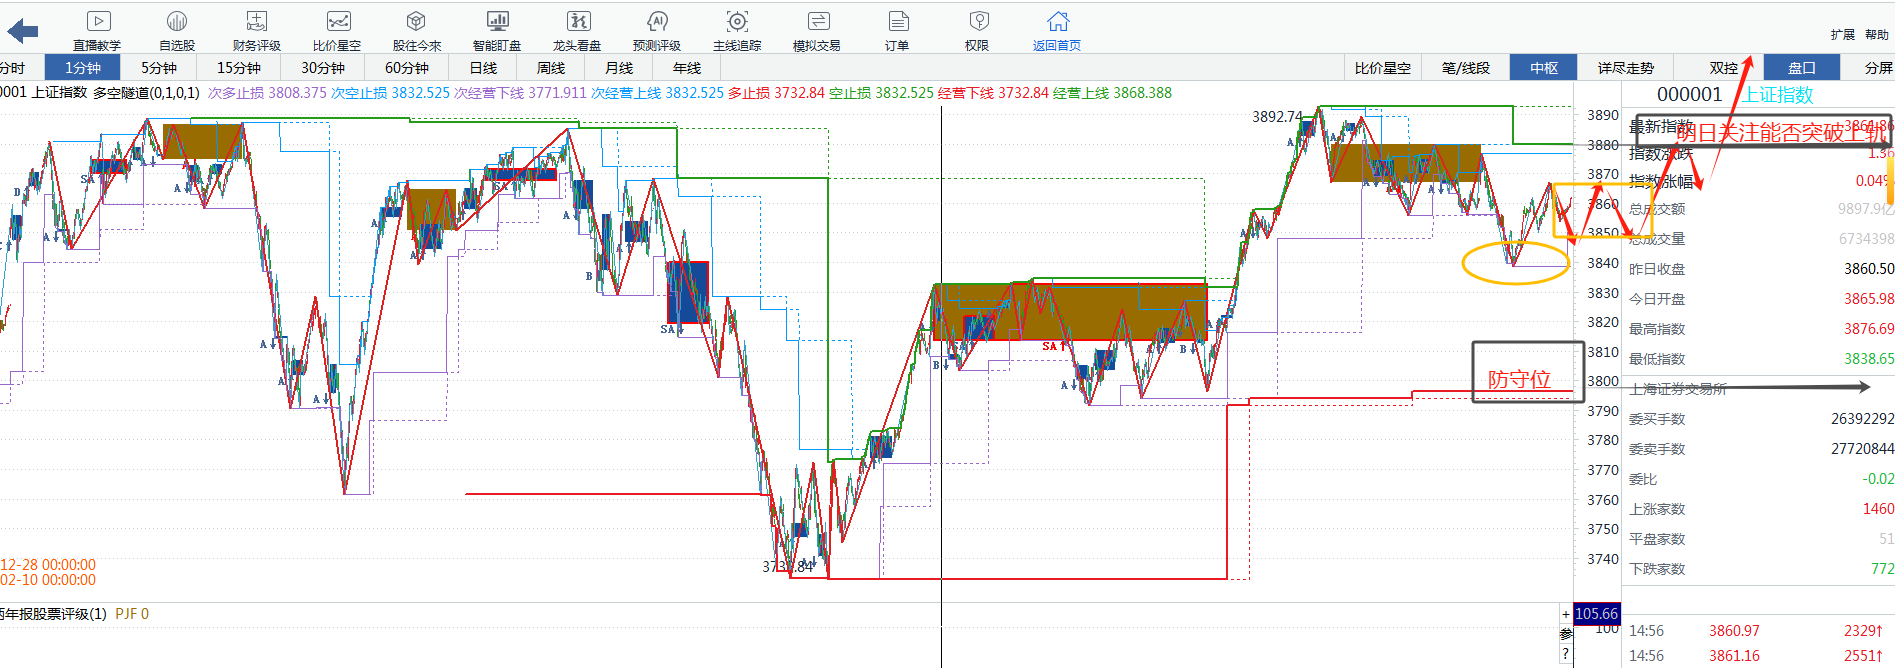1895x668 pixels.
Task: Open the 扩展 menu
Action: coord(1842,35)
